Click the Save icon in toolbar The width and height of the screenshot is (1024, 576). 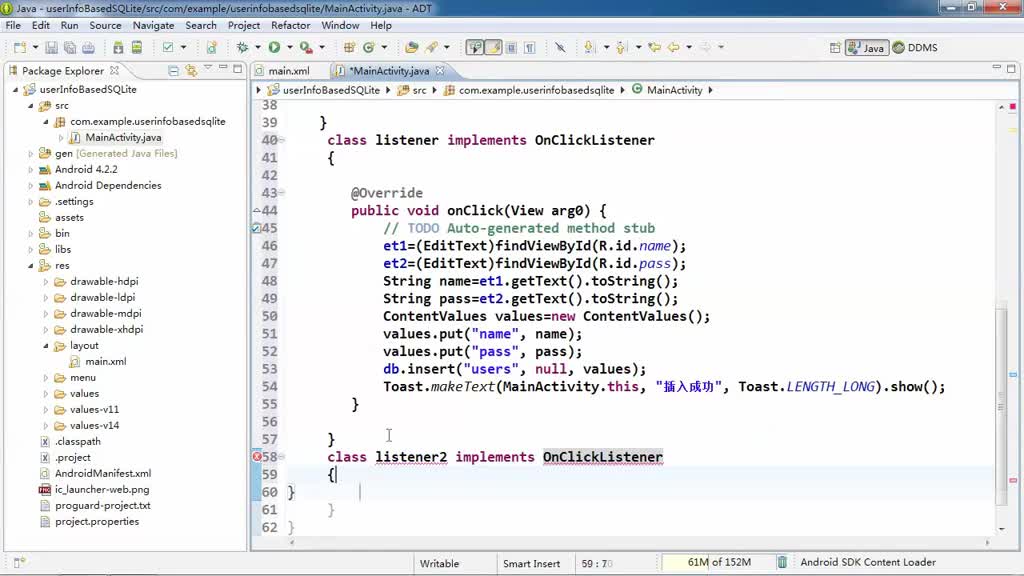51,48
